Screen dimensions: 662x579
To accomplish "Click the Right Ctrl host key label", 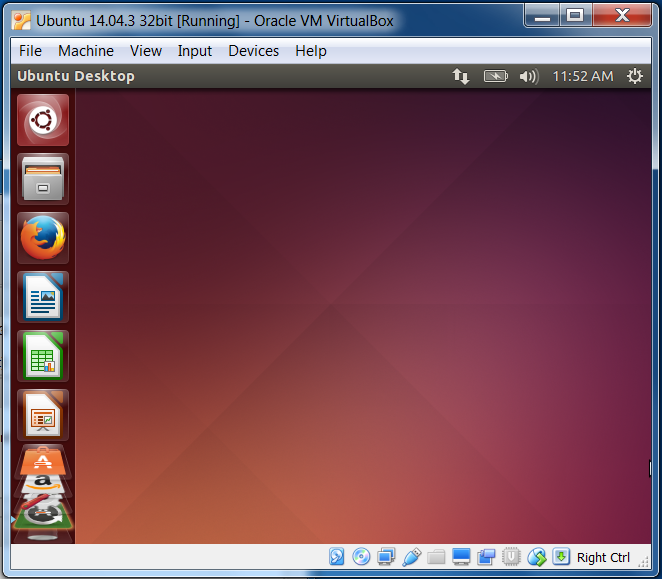I will (x=603, y=557).
